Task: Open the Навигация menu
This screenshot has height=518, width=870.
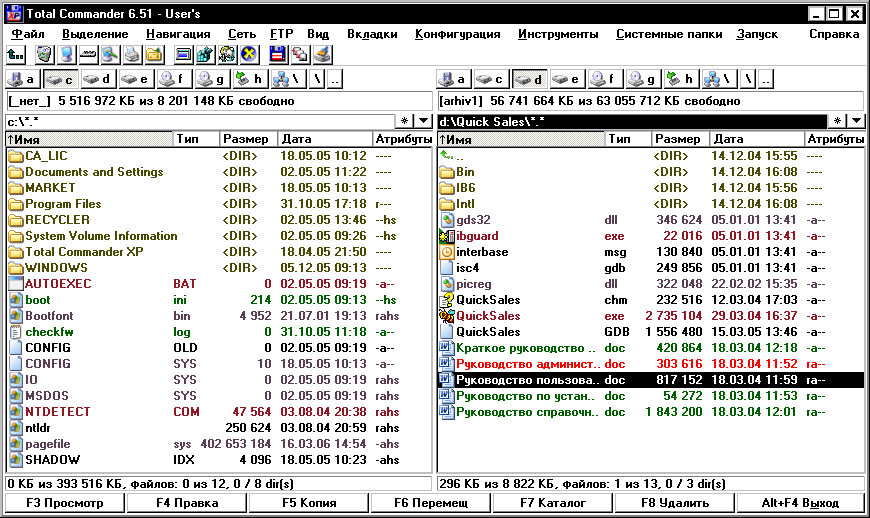Action: click(x=178, y=34)
